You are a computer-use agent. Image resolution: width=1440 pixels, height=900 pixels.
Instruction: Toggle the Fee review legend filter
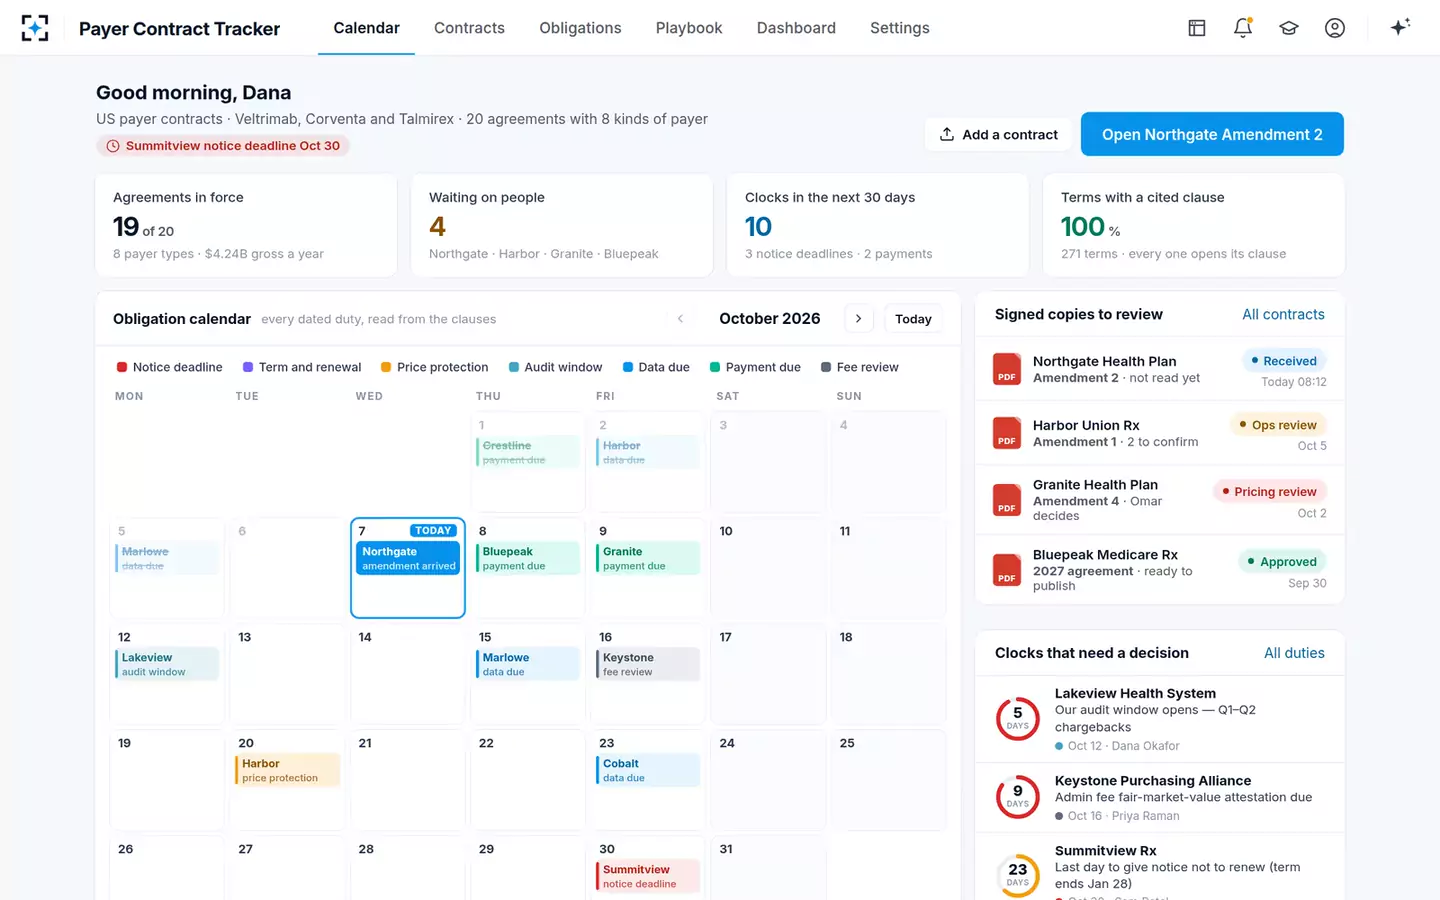(x=859, y=367)
